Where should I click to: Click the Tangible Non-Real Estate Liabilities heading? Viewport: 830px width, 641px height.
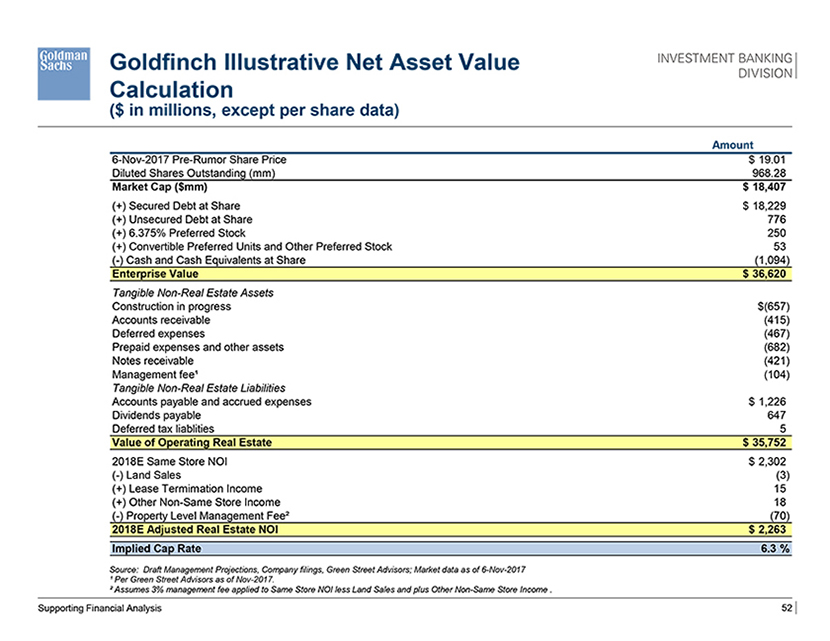[x=200, y=388]
